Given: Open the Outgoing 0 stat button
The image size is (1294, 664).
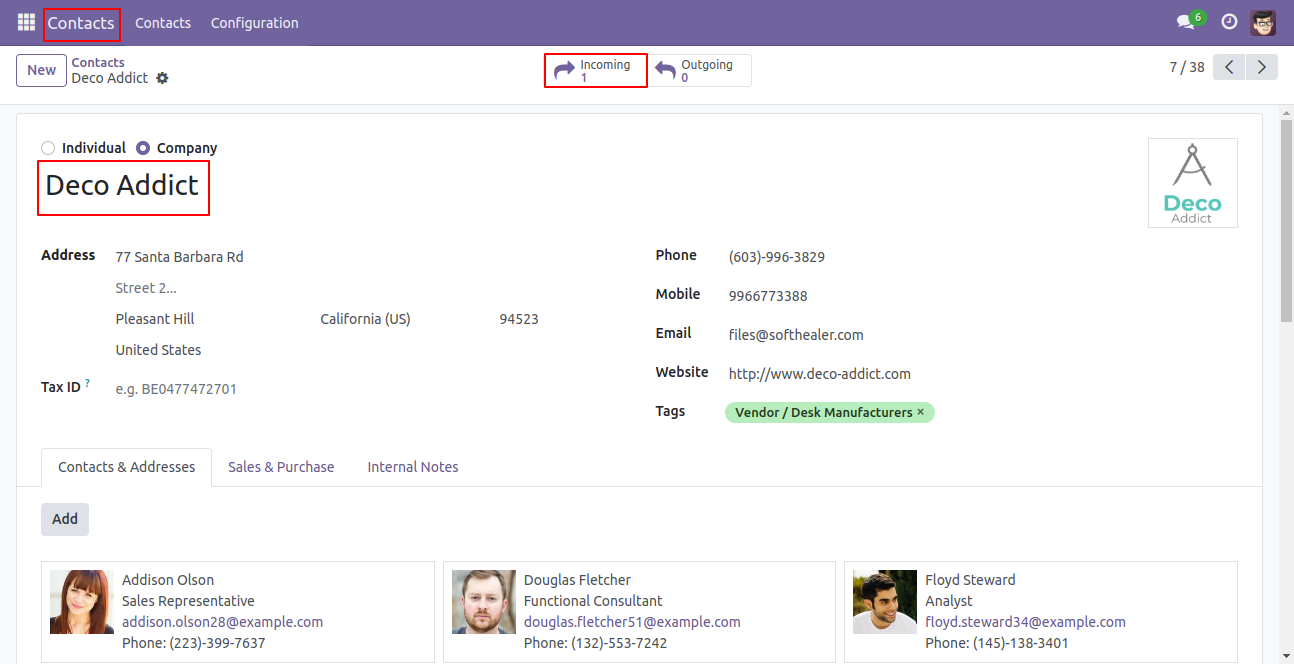Looking at the screenshot, I should [700, 70].
